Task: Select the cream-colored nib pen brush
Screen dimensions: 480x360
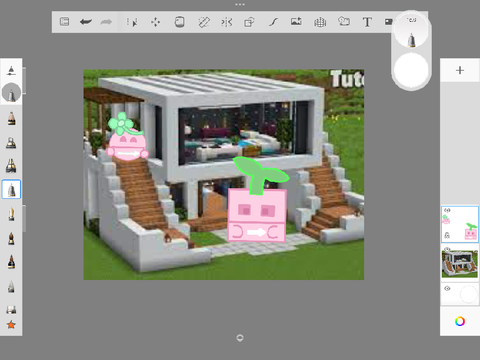Action: click(x=11, y=214)
